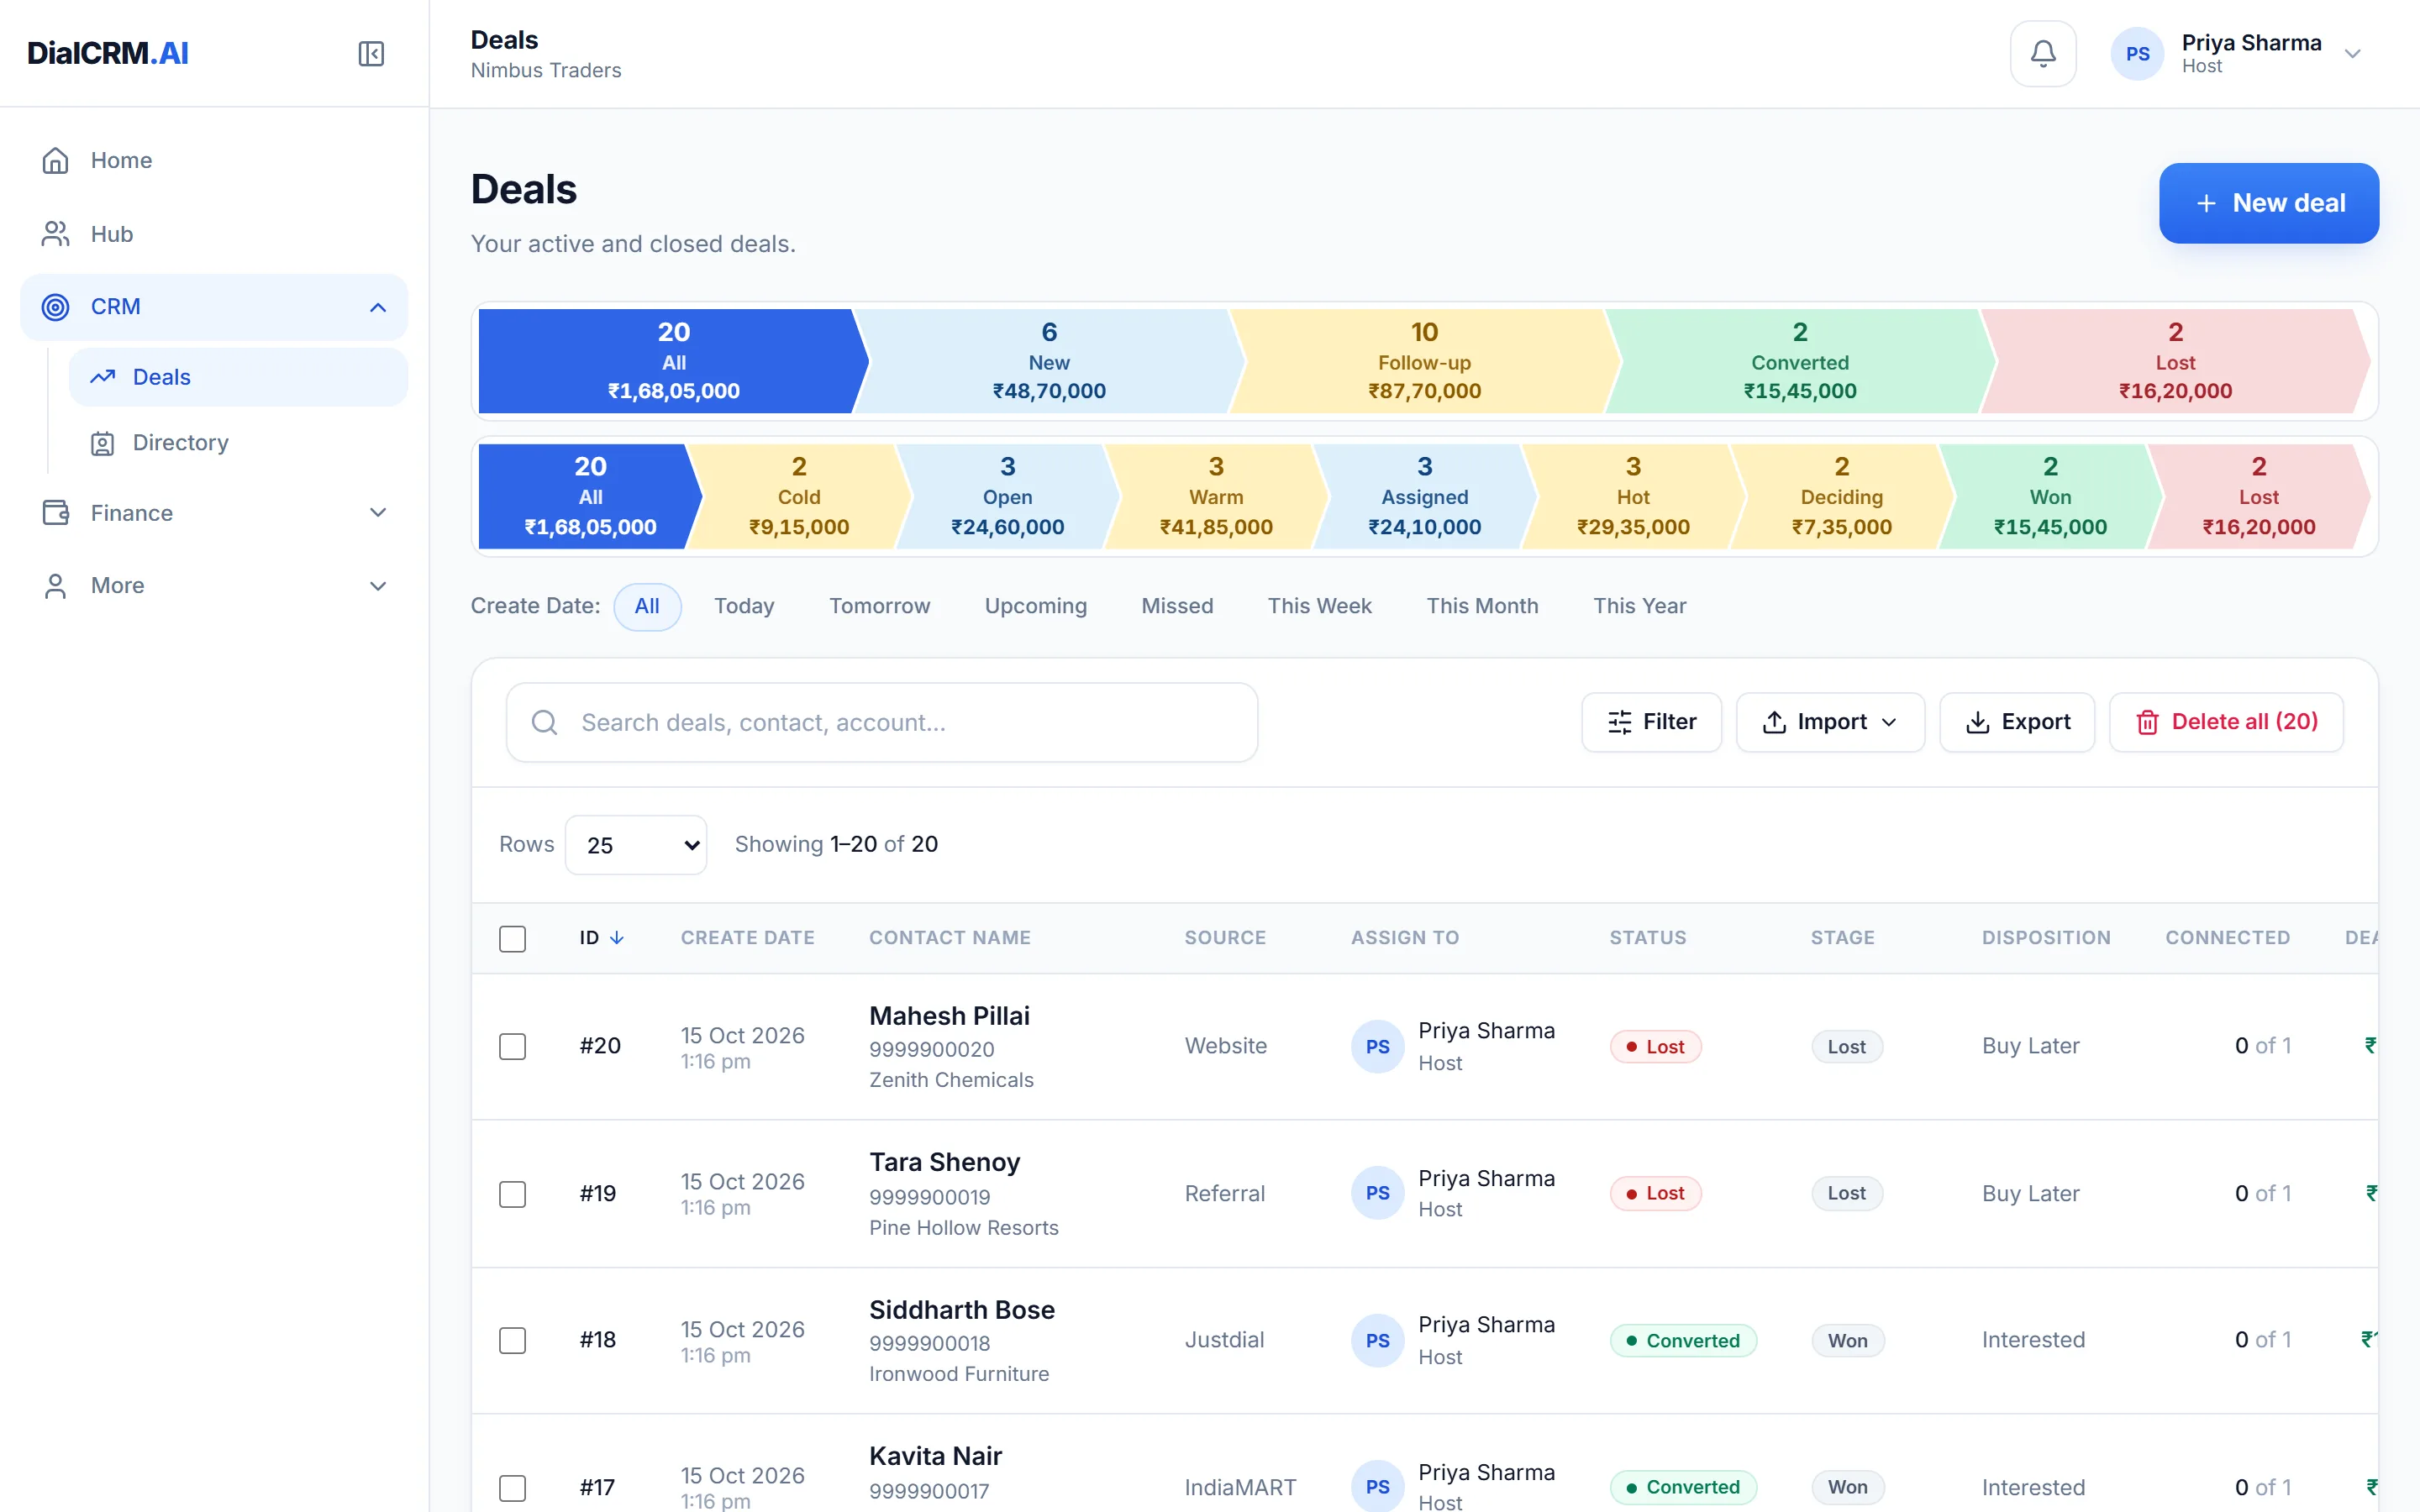Sort by ID using arrow icon
This screenshot has height=1512, width=2420.
617,938
